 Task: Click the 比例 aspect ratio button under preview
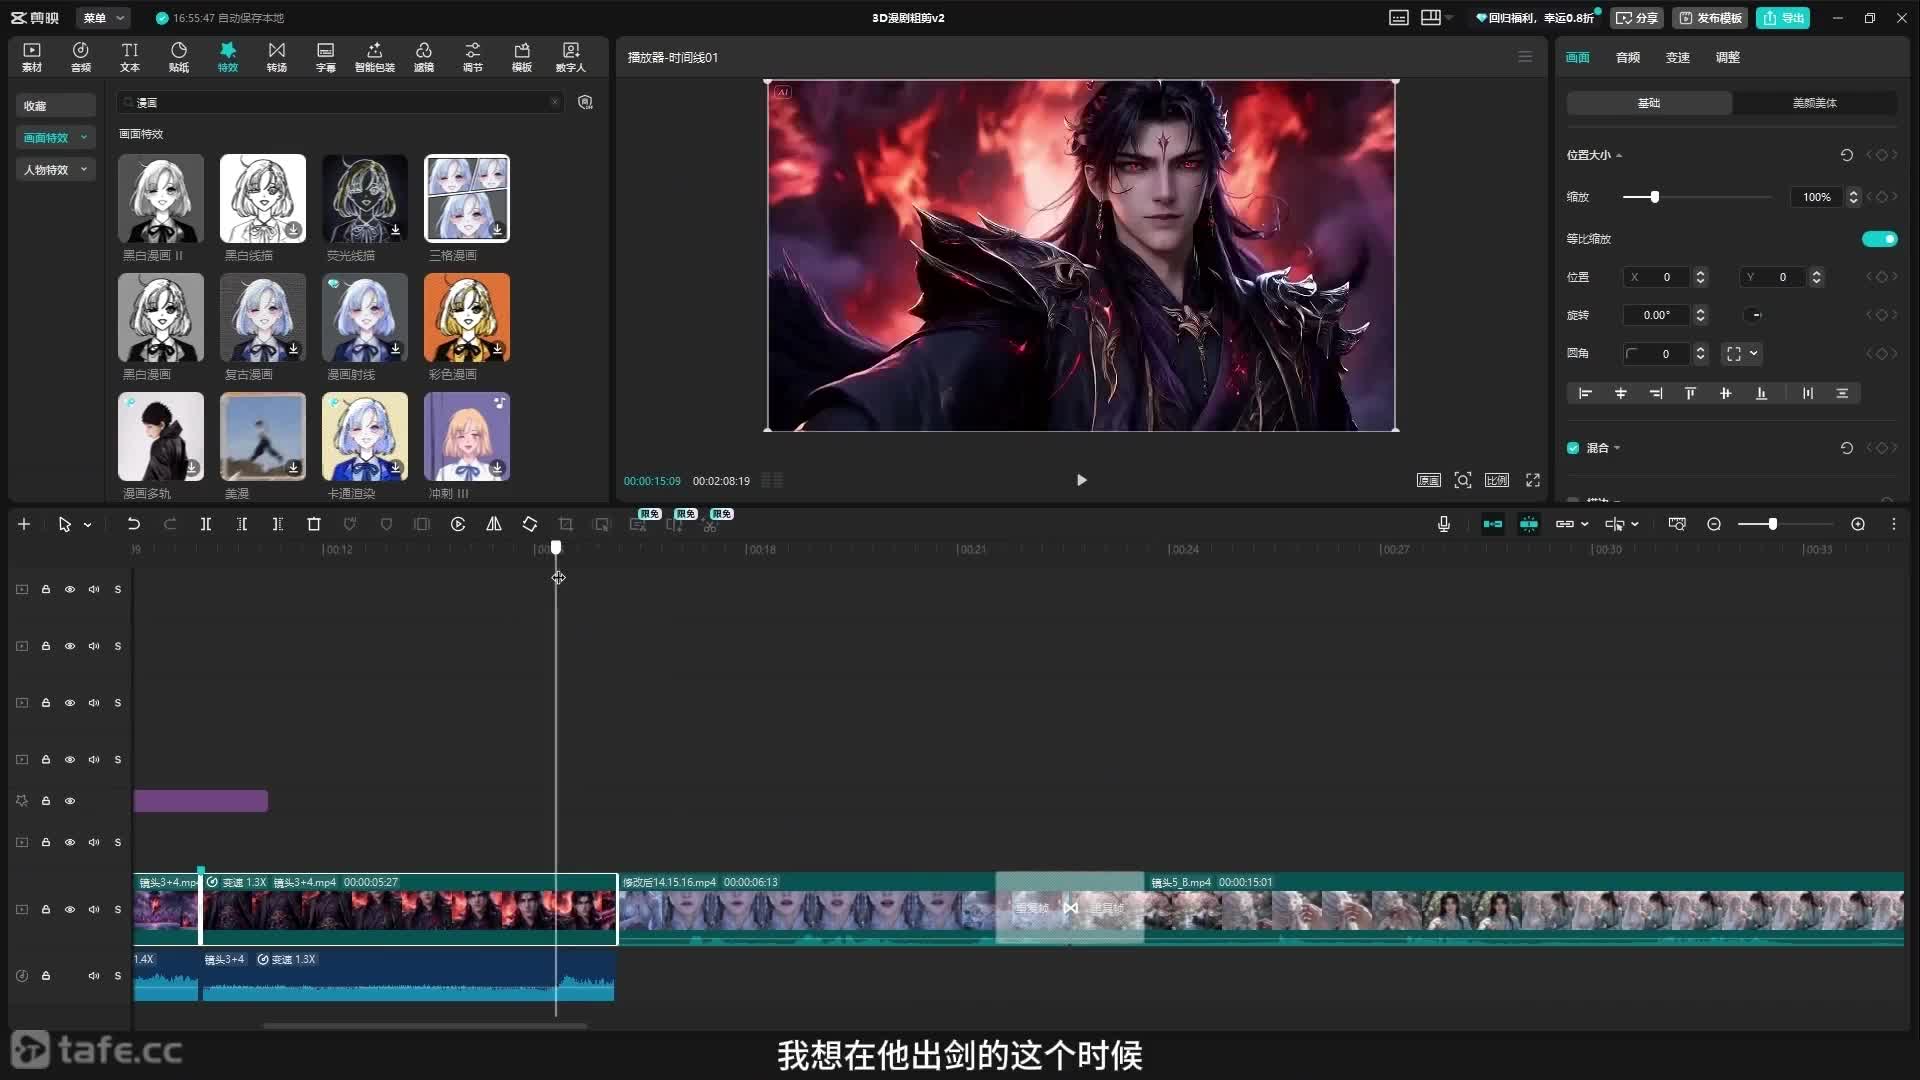tap(1497, 480)
